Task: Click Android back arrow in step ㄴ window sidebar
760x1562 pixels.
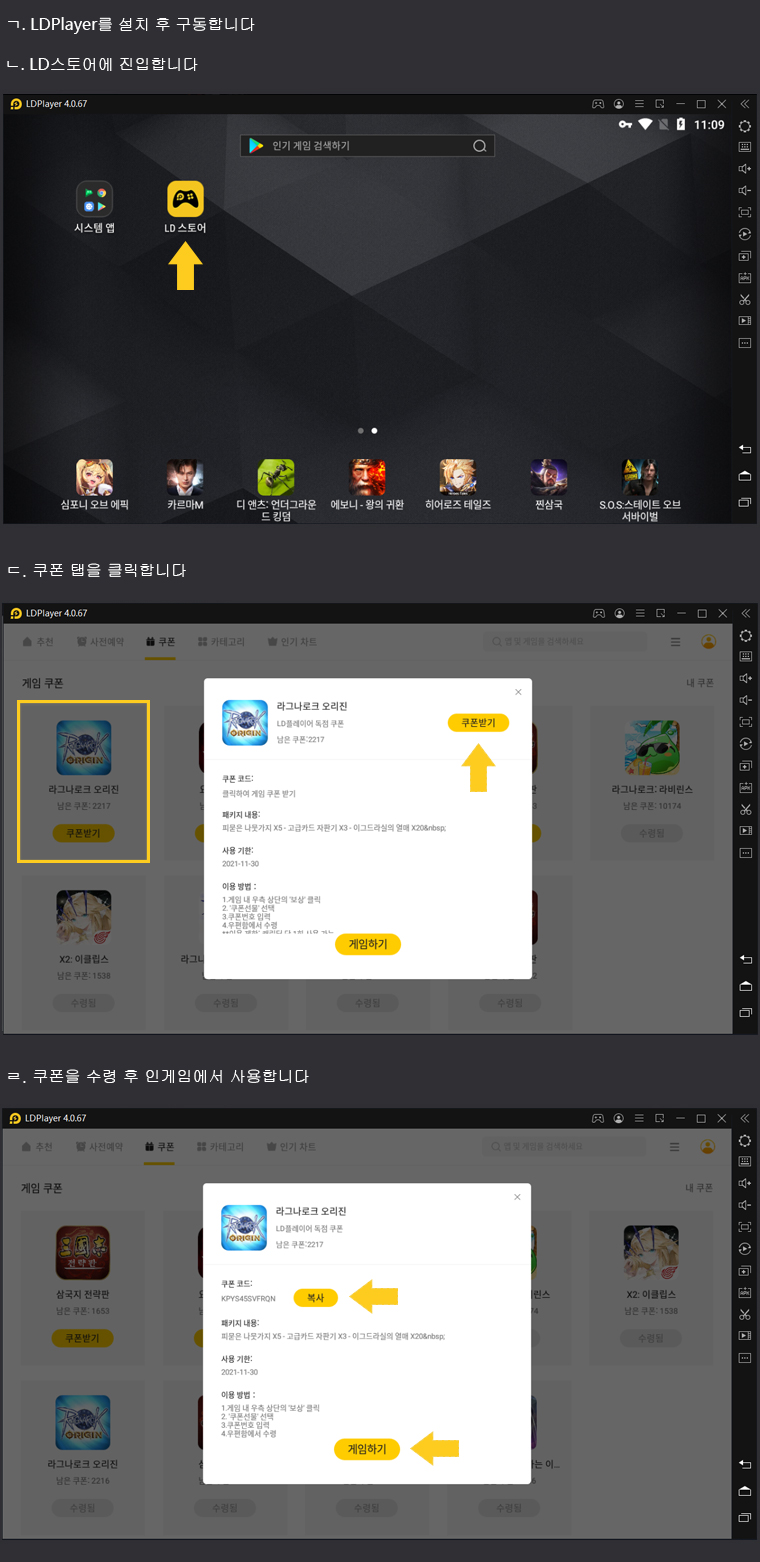Action: pyautogui.click(x=745, y=449)
